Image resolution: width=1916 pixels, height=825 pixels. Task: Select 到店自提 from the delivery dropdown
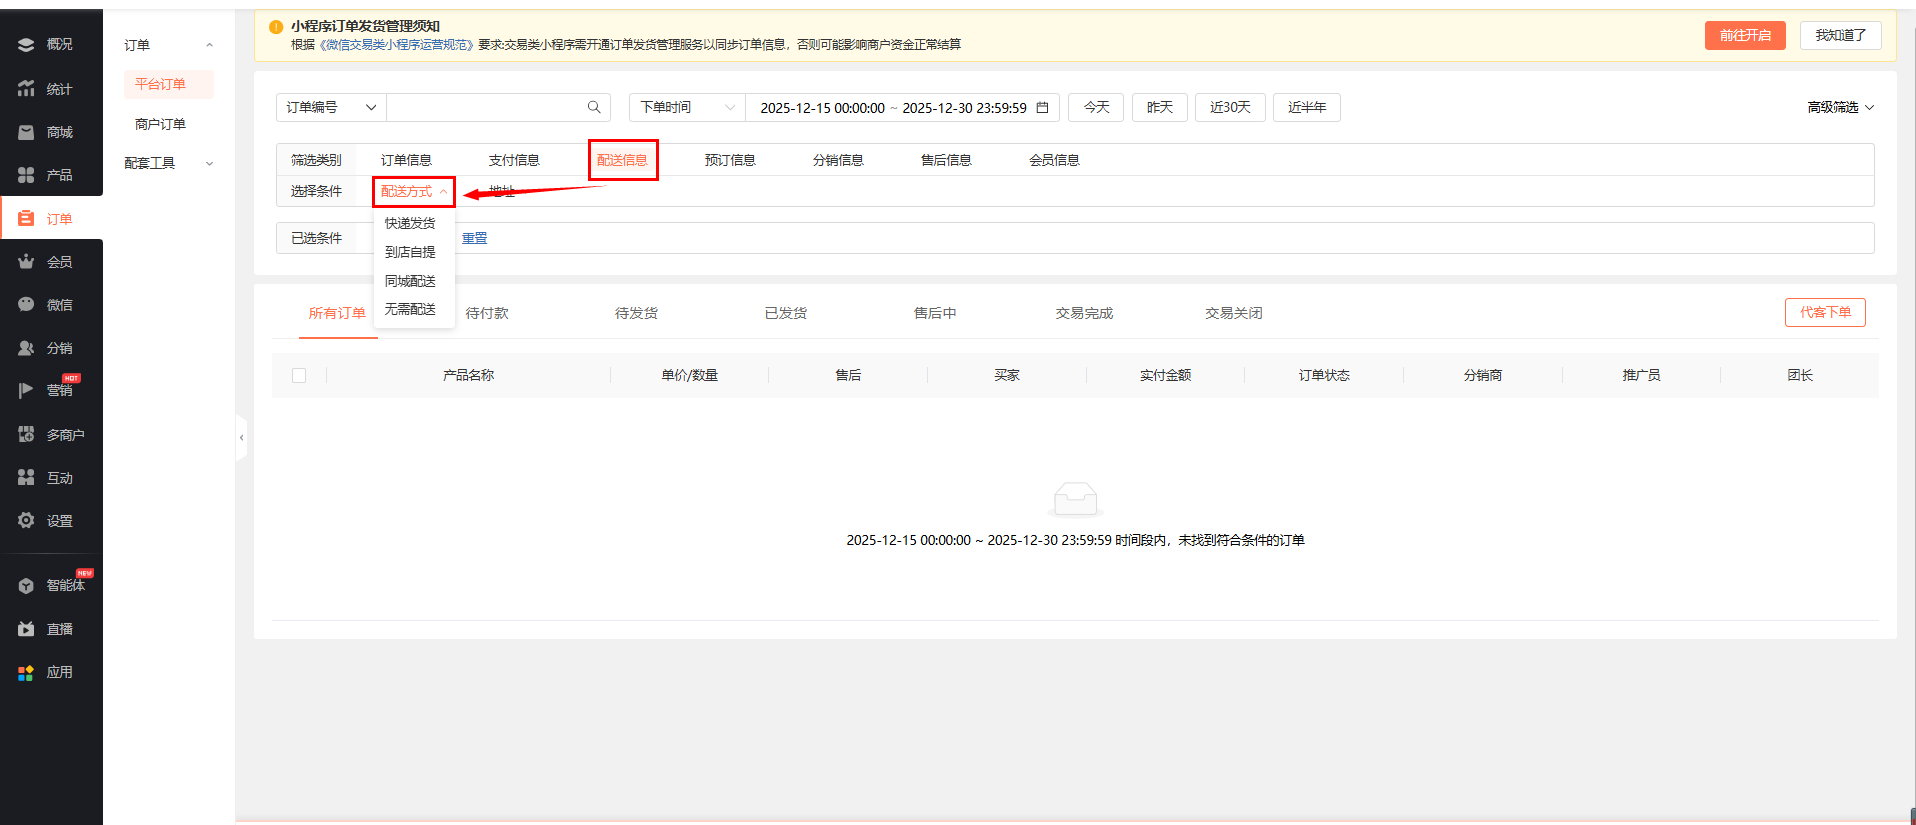click(x=410, y=252)
